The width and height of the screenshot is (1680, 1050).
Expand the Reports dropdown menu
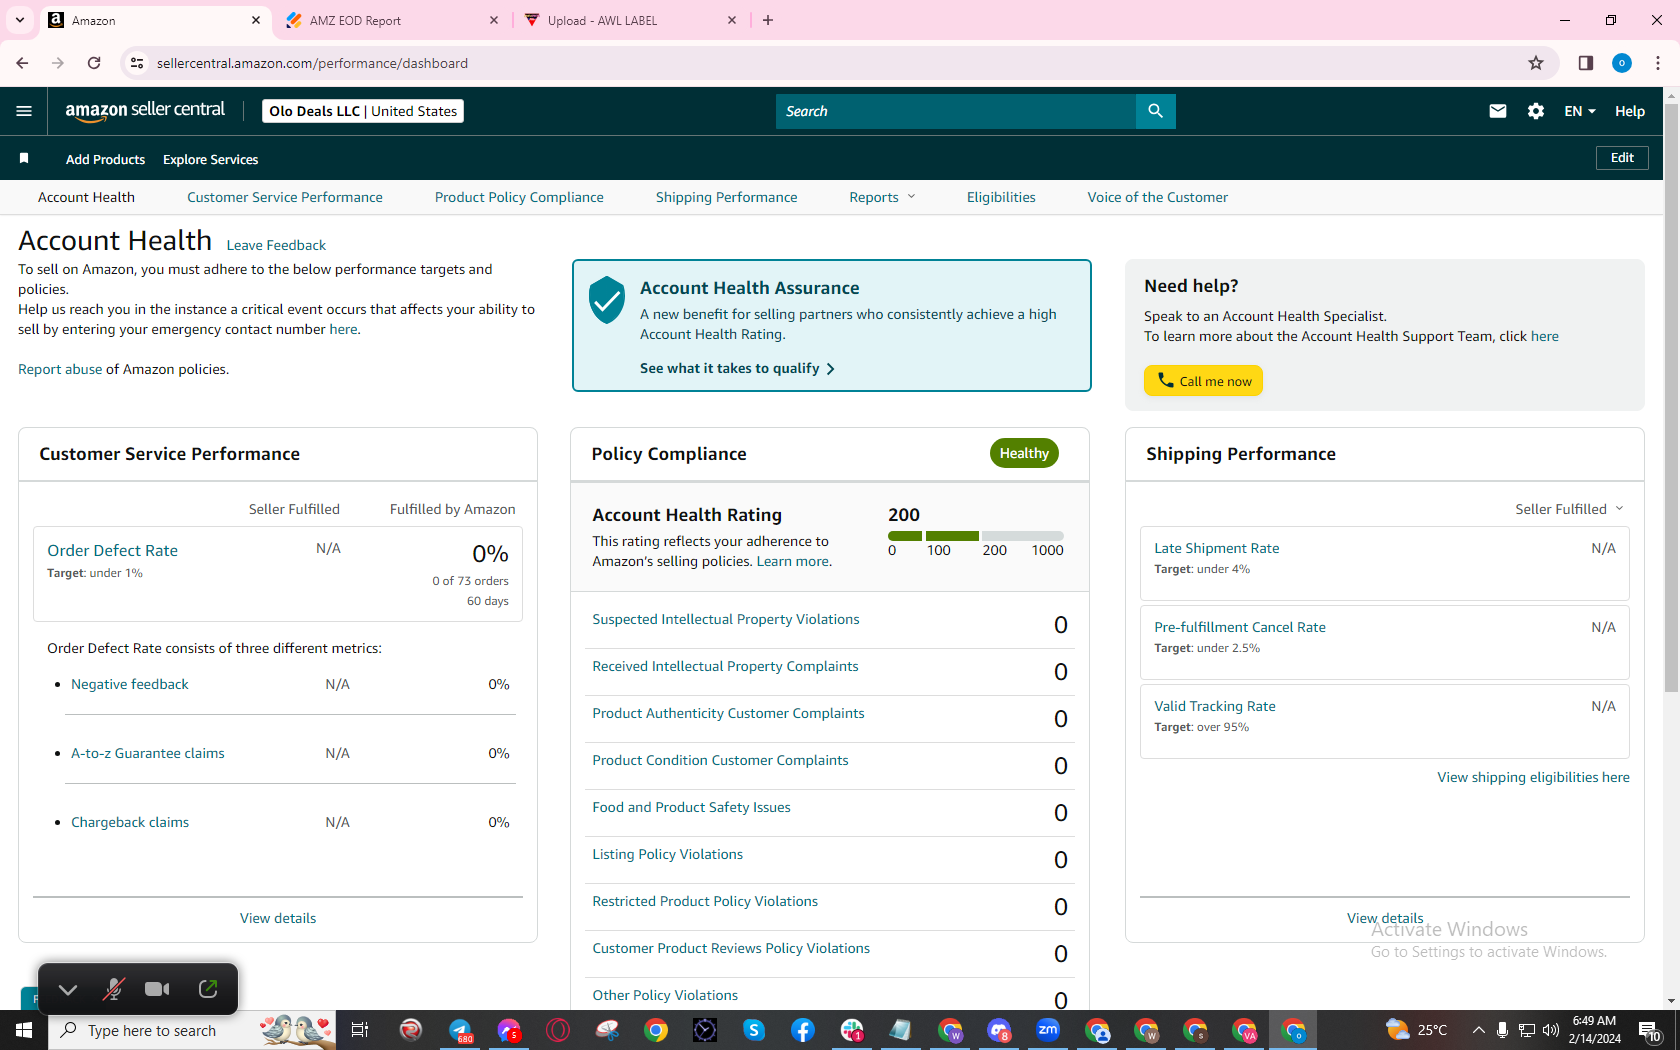882,197
